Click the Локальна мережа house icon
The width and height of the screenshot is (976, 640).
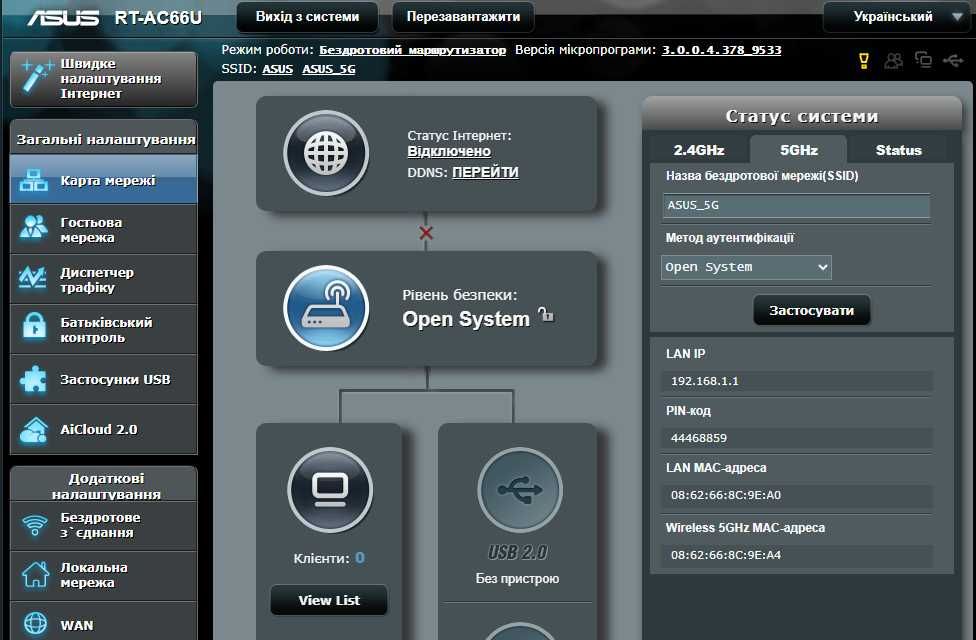[35, 574]
